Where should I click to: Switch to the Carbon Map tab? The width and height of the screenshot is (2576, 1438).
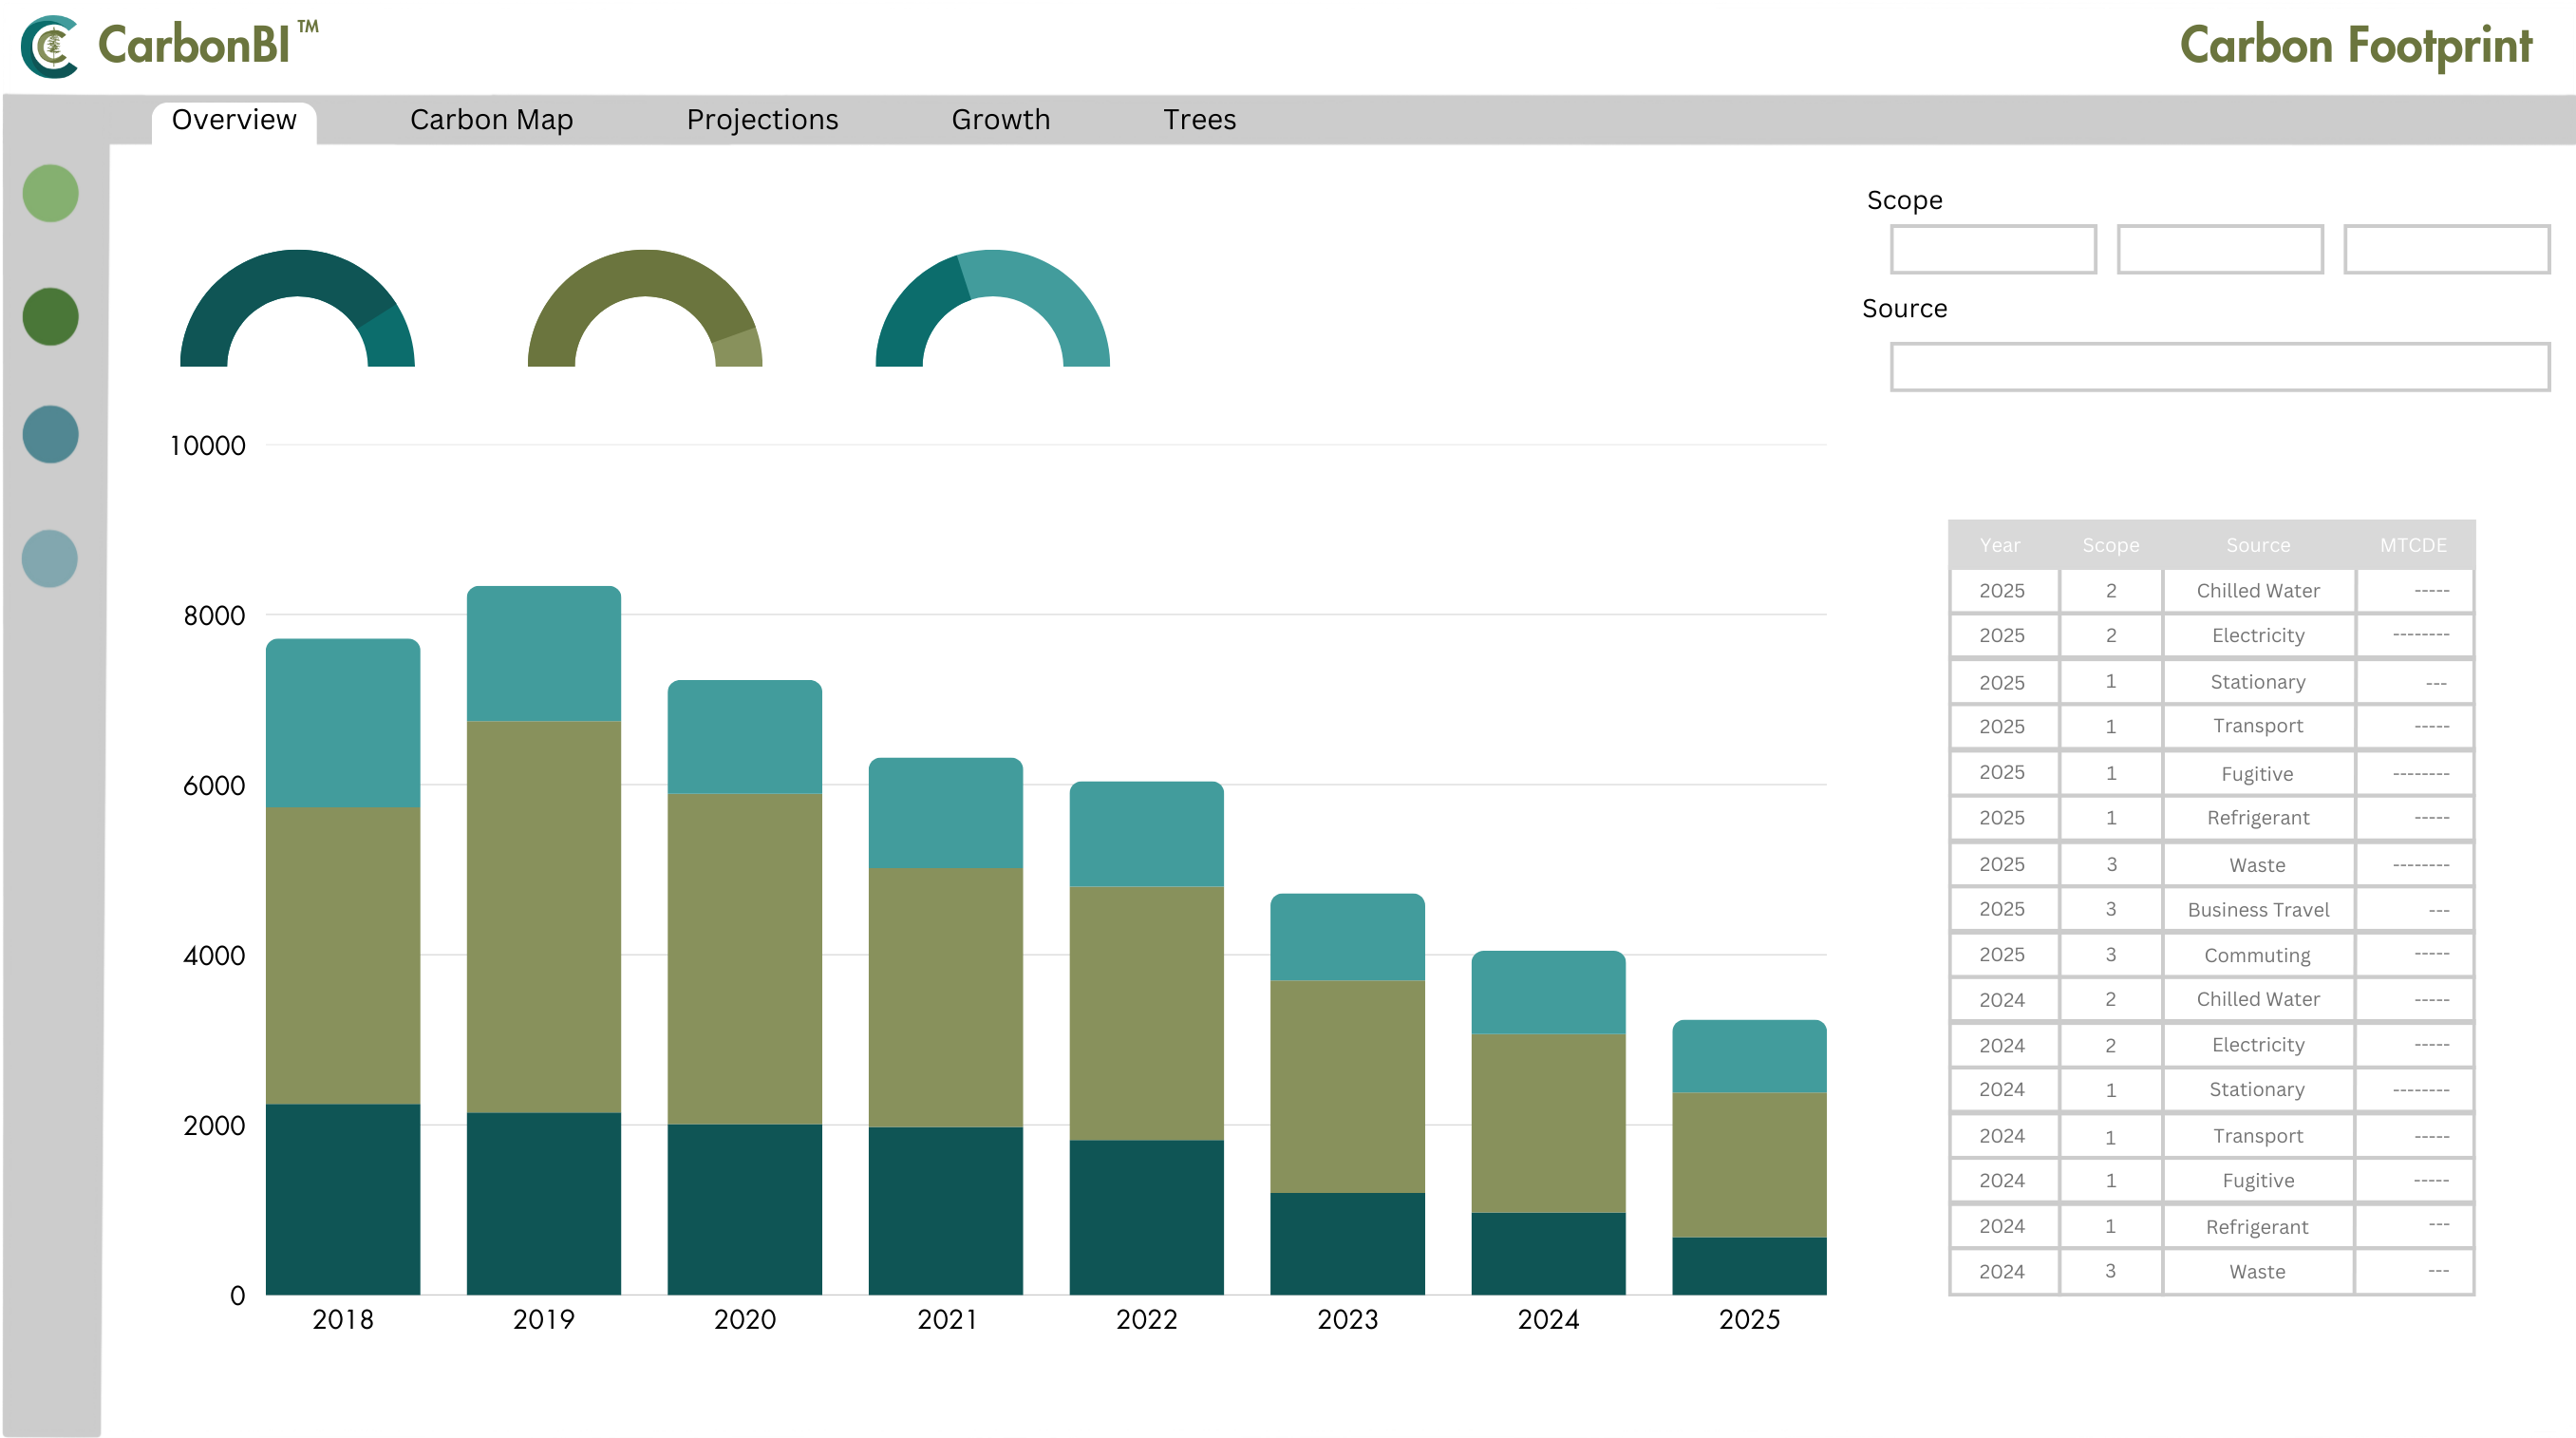pyautogui.click(x=491, y=120)
